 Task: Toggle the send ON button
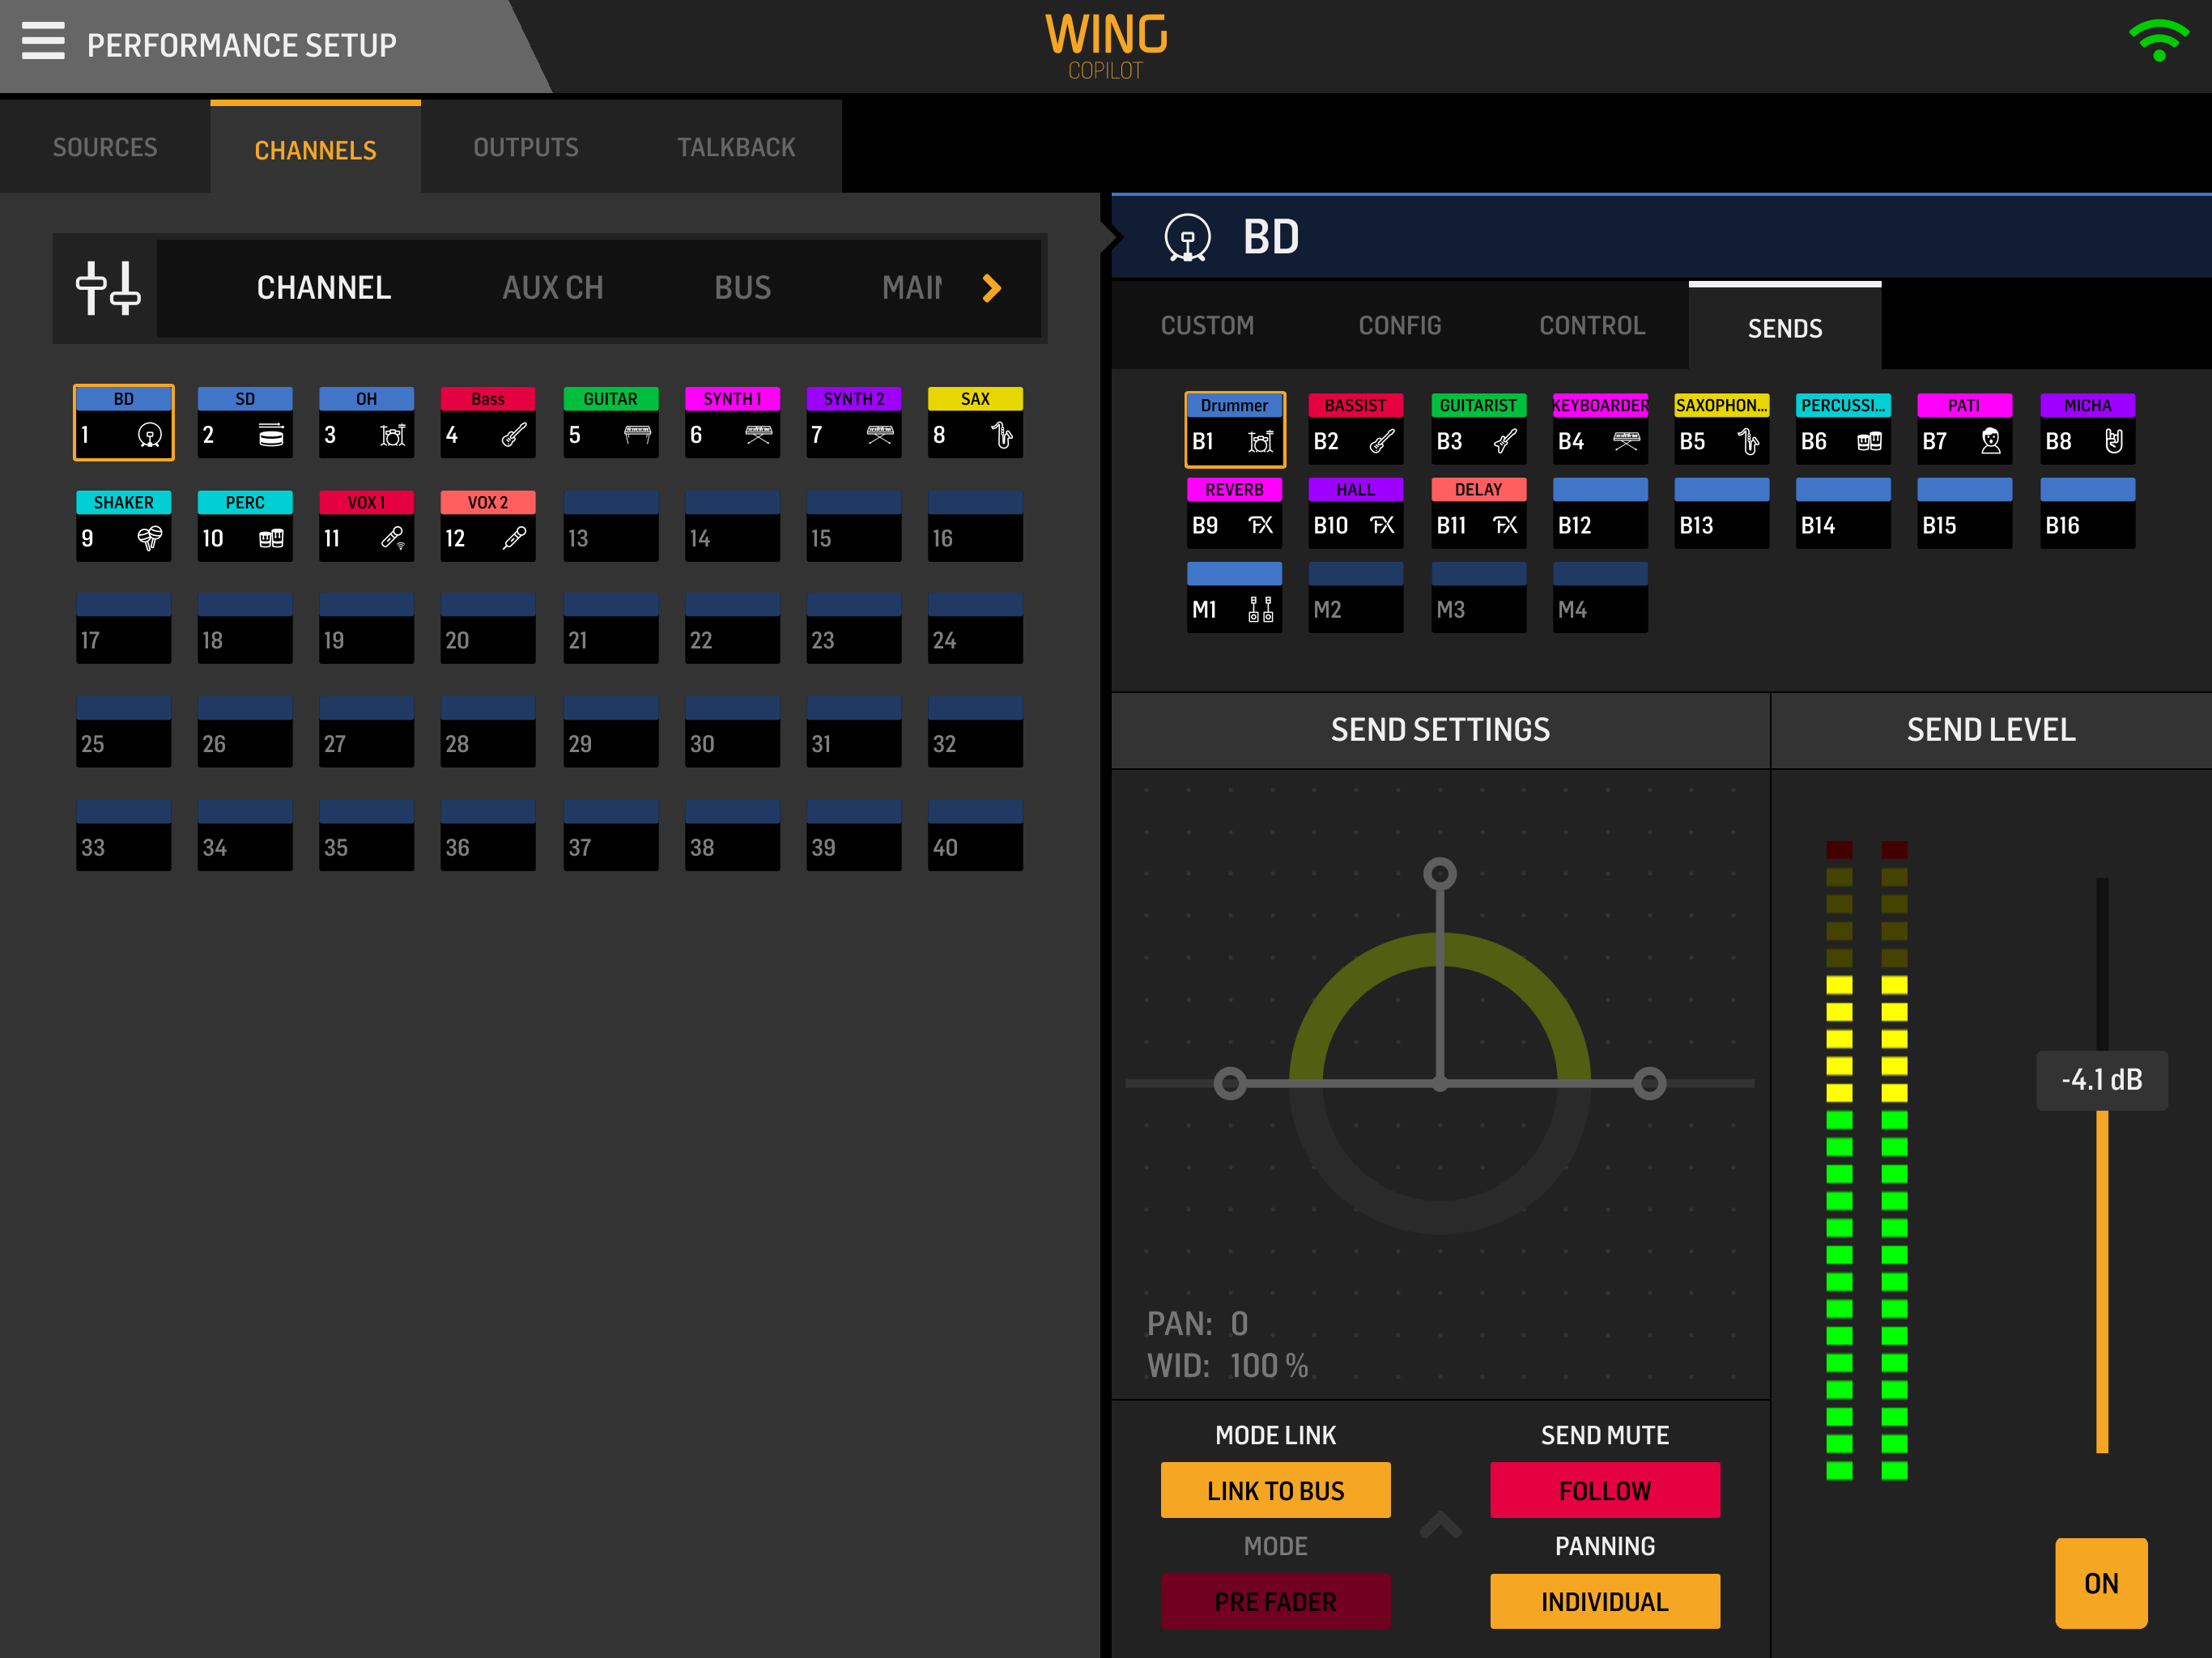click(2100, 1583)
